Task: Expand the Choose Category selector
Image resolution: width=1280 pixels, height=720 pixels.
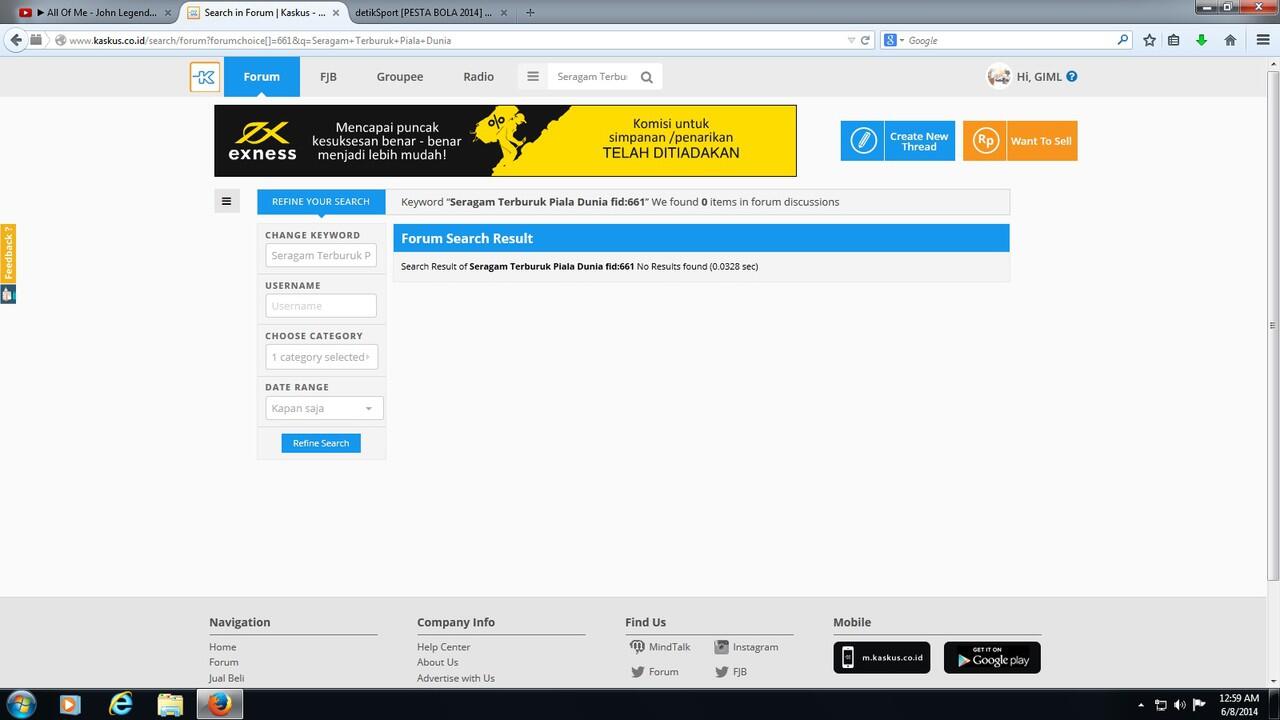Action: (321, 357)
